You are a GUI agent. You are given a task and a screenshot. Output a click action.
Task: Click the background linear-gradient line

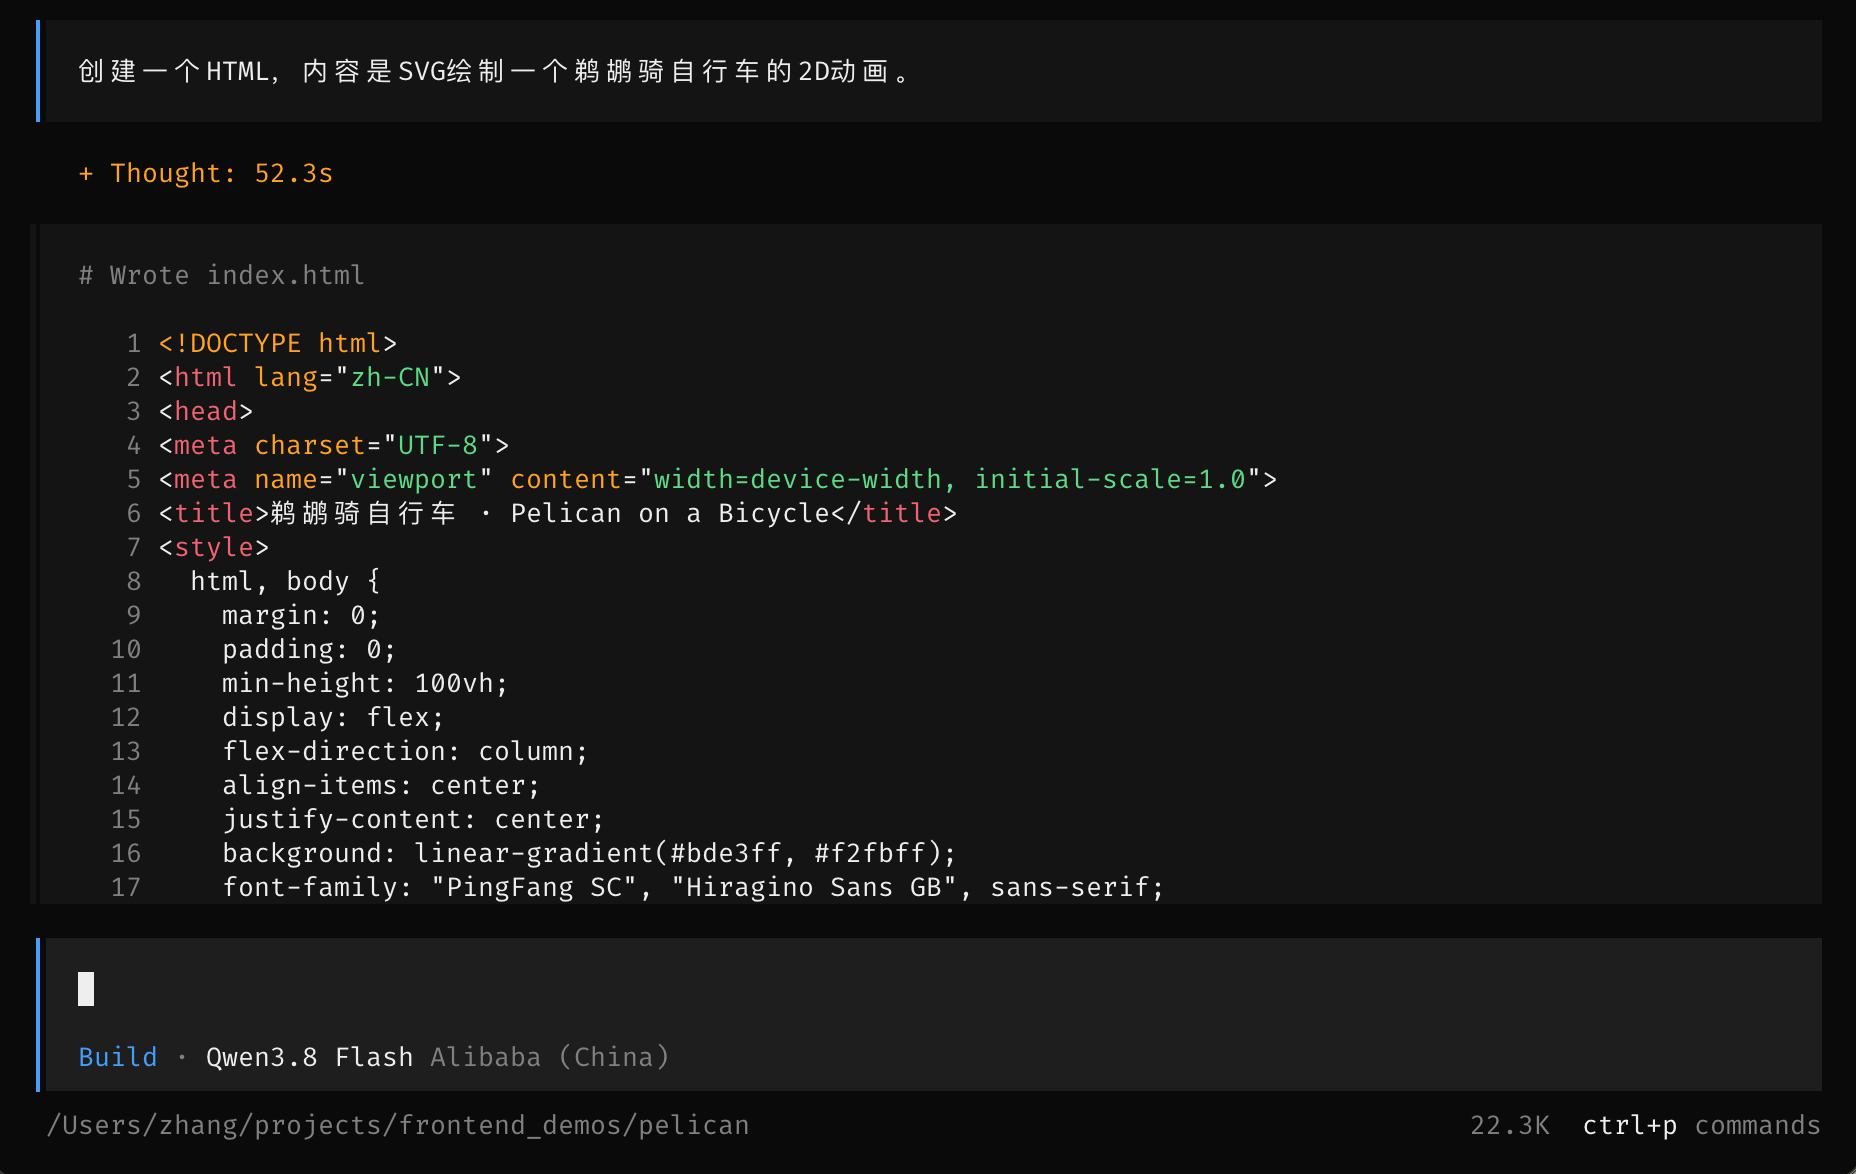[x=589, y=853]
